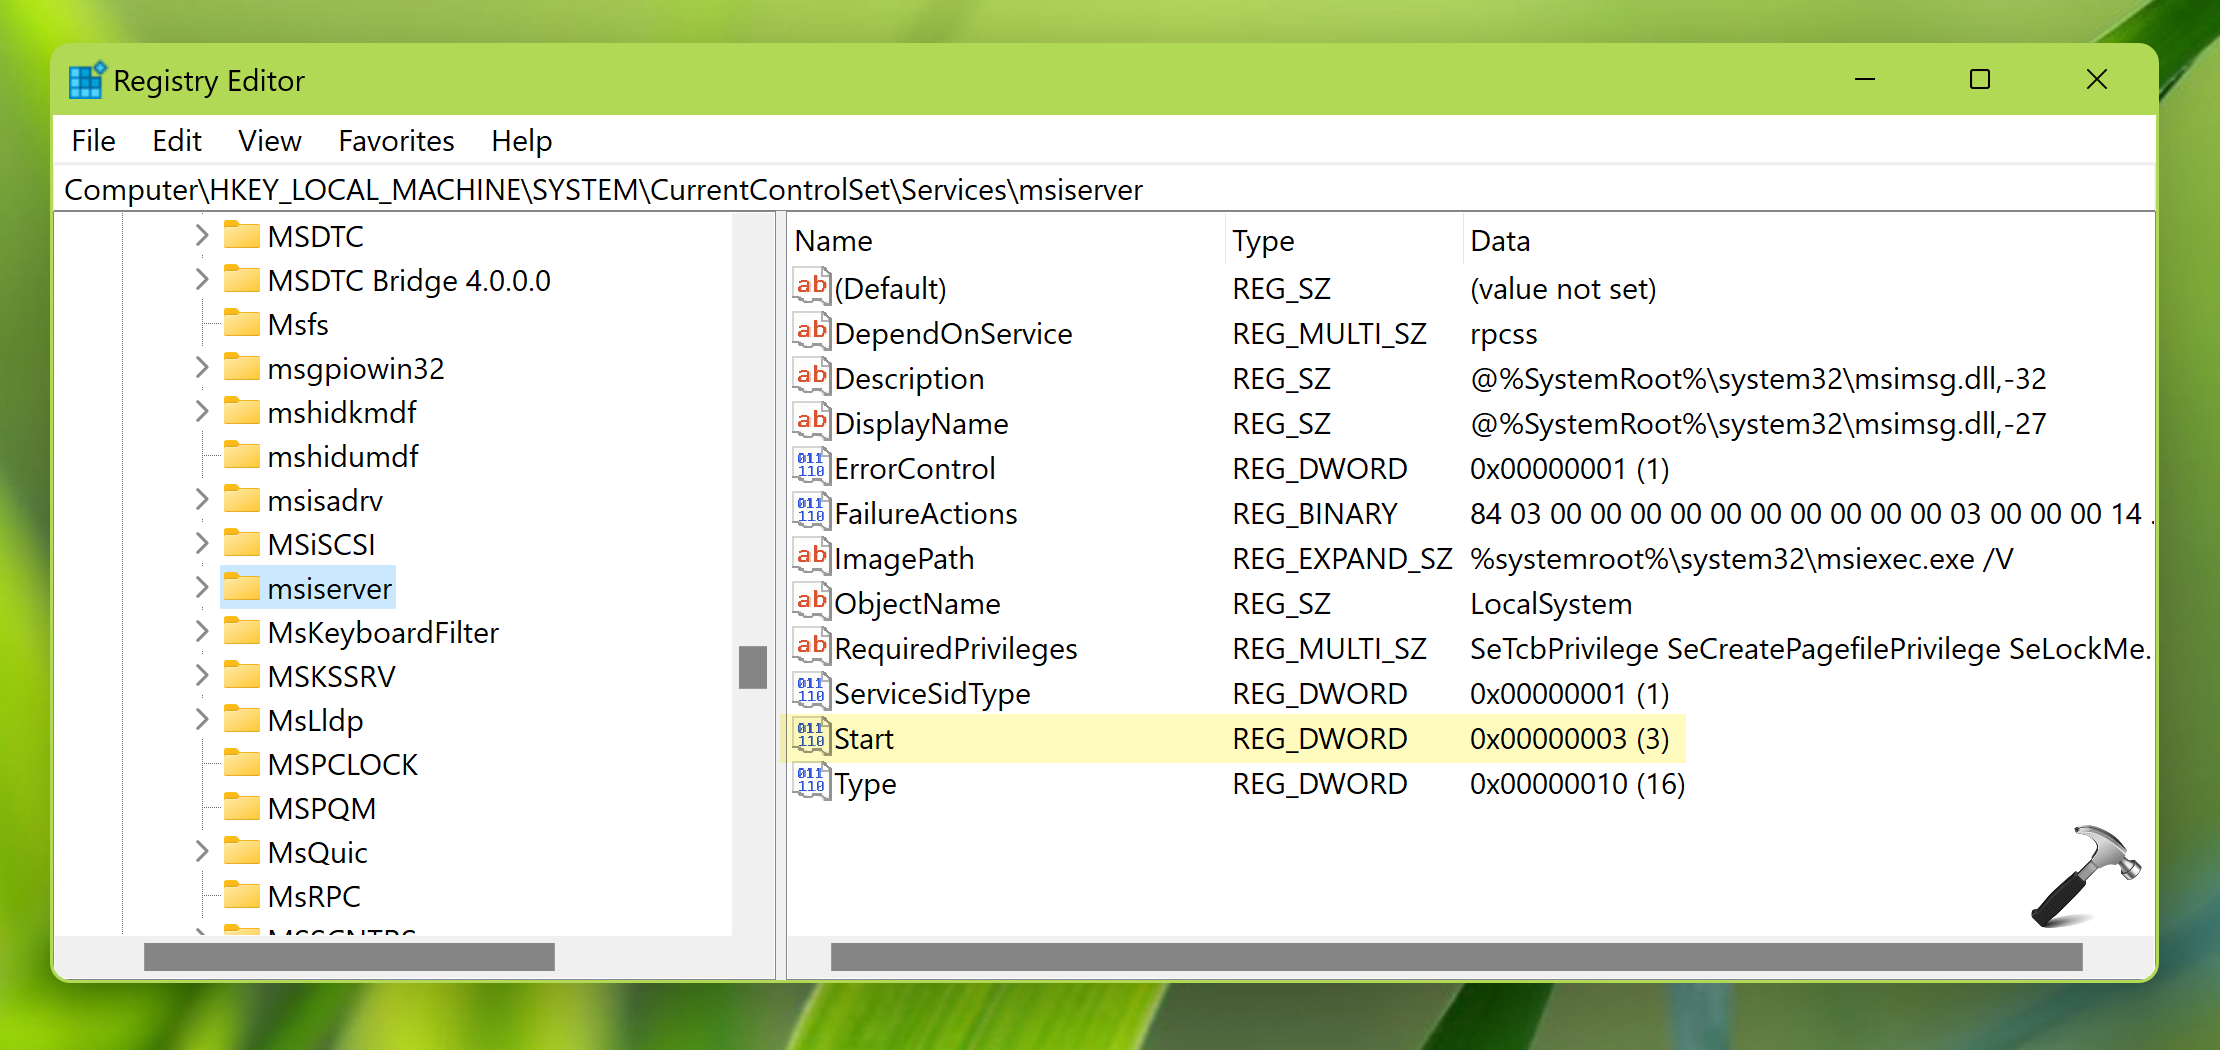Viewport: 2220px width, 1050px height.
Task: Click the binary icon beside the Start value
Action: click(x=811, y=737)
